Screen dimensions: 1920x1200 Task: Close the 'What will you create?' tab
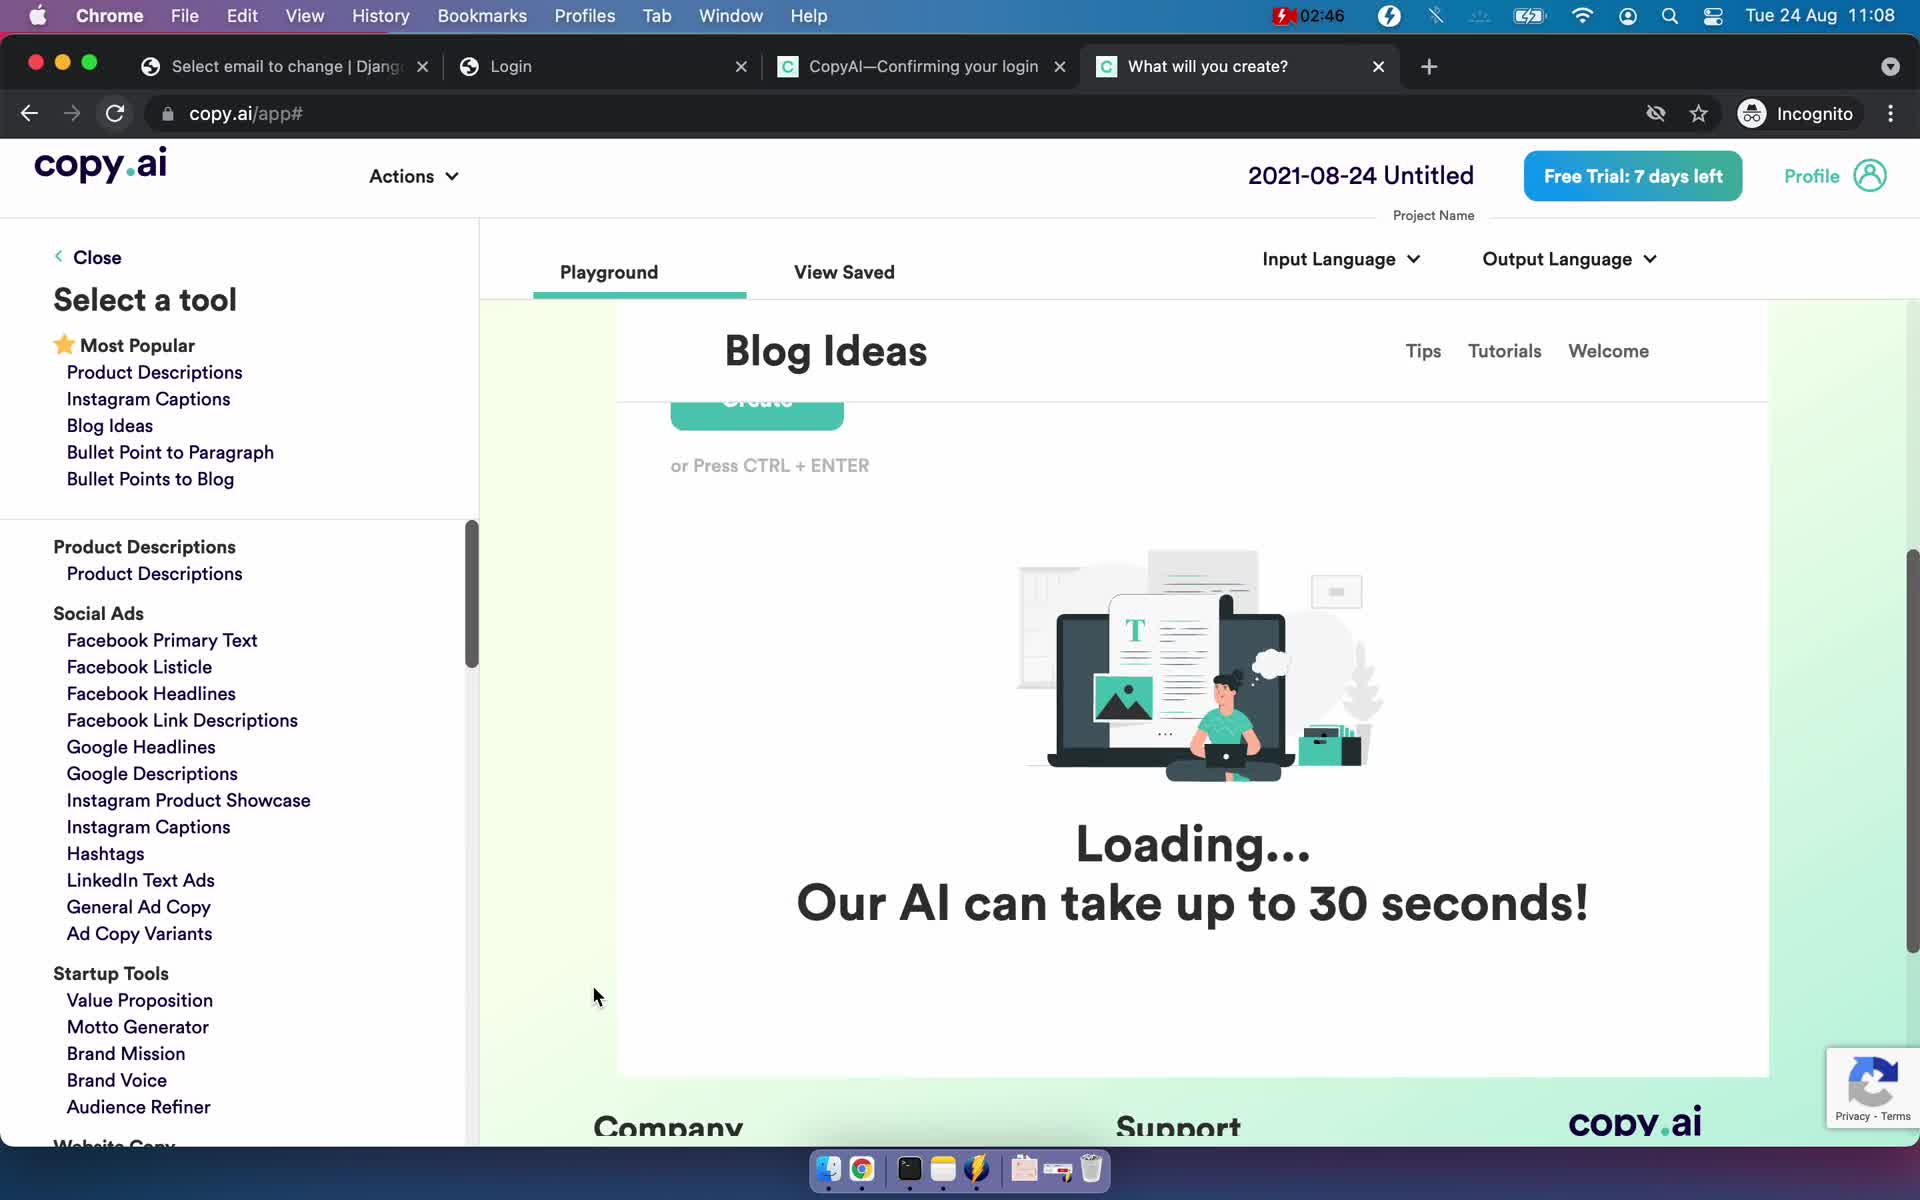click(x=1378, y=67)
